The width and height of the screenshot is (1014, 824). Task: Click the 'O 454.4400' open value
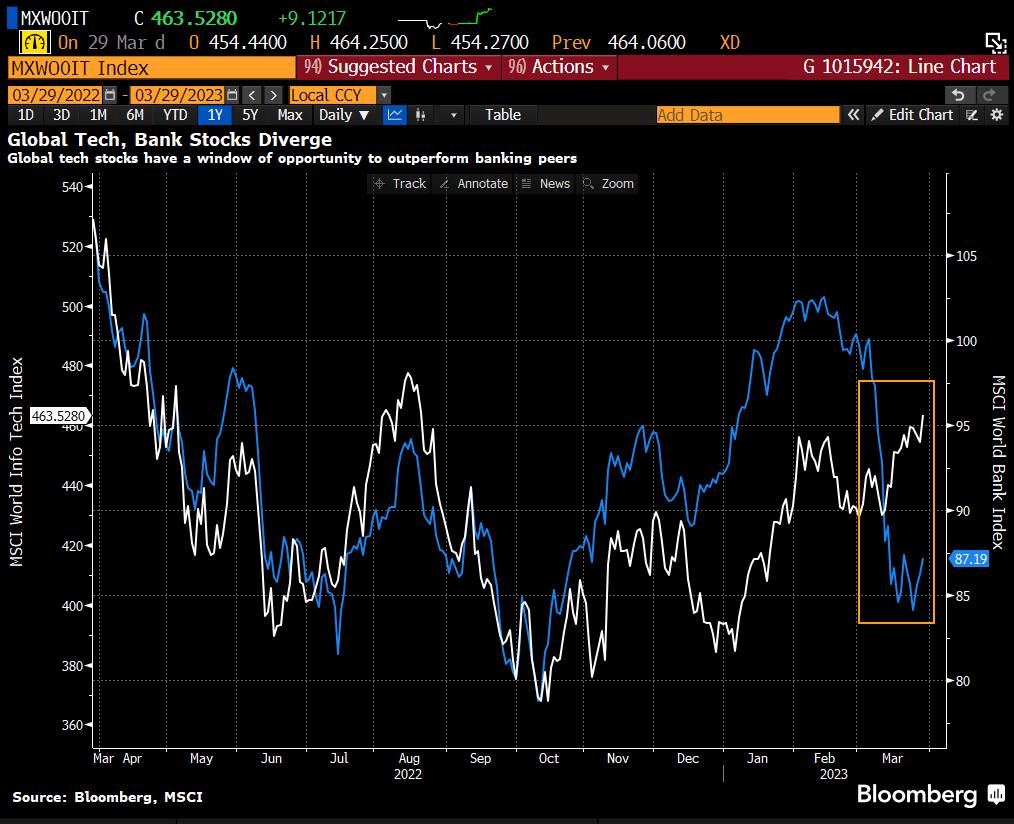point(238,43)
